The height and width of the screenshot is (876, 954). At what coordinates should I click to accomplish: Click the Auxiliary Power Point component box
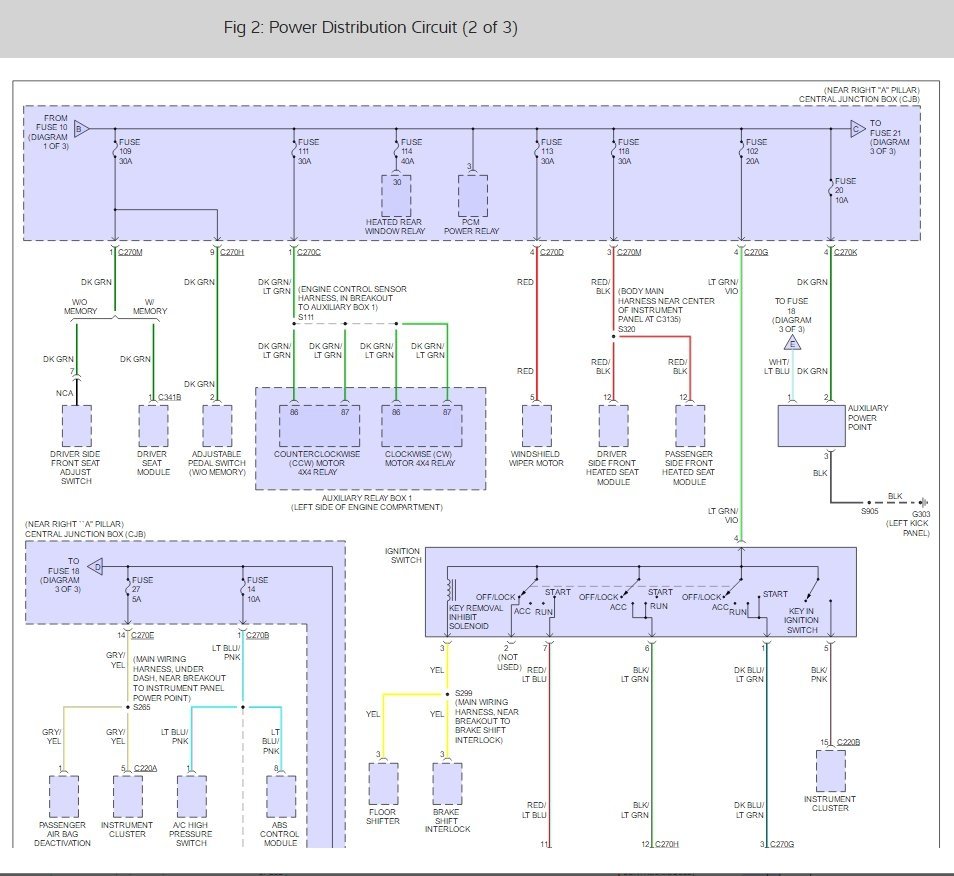[x=812, y=426]
